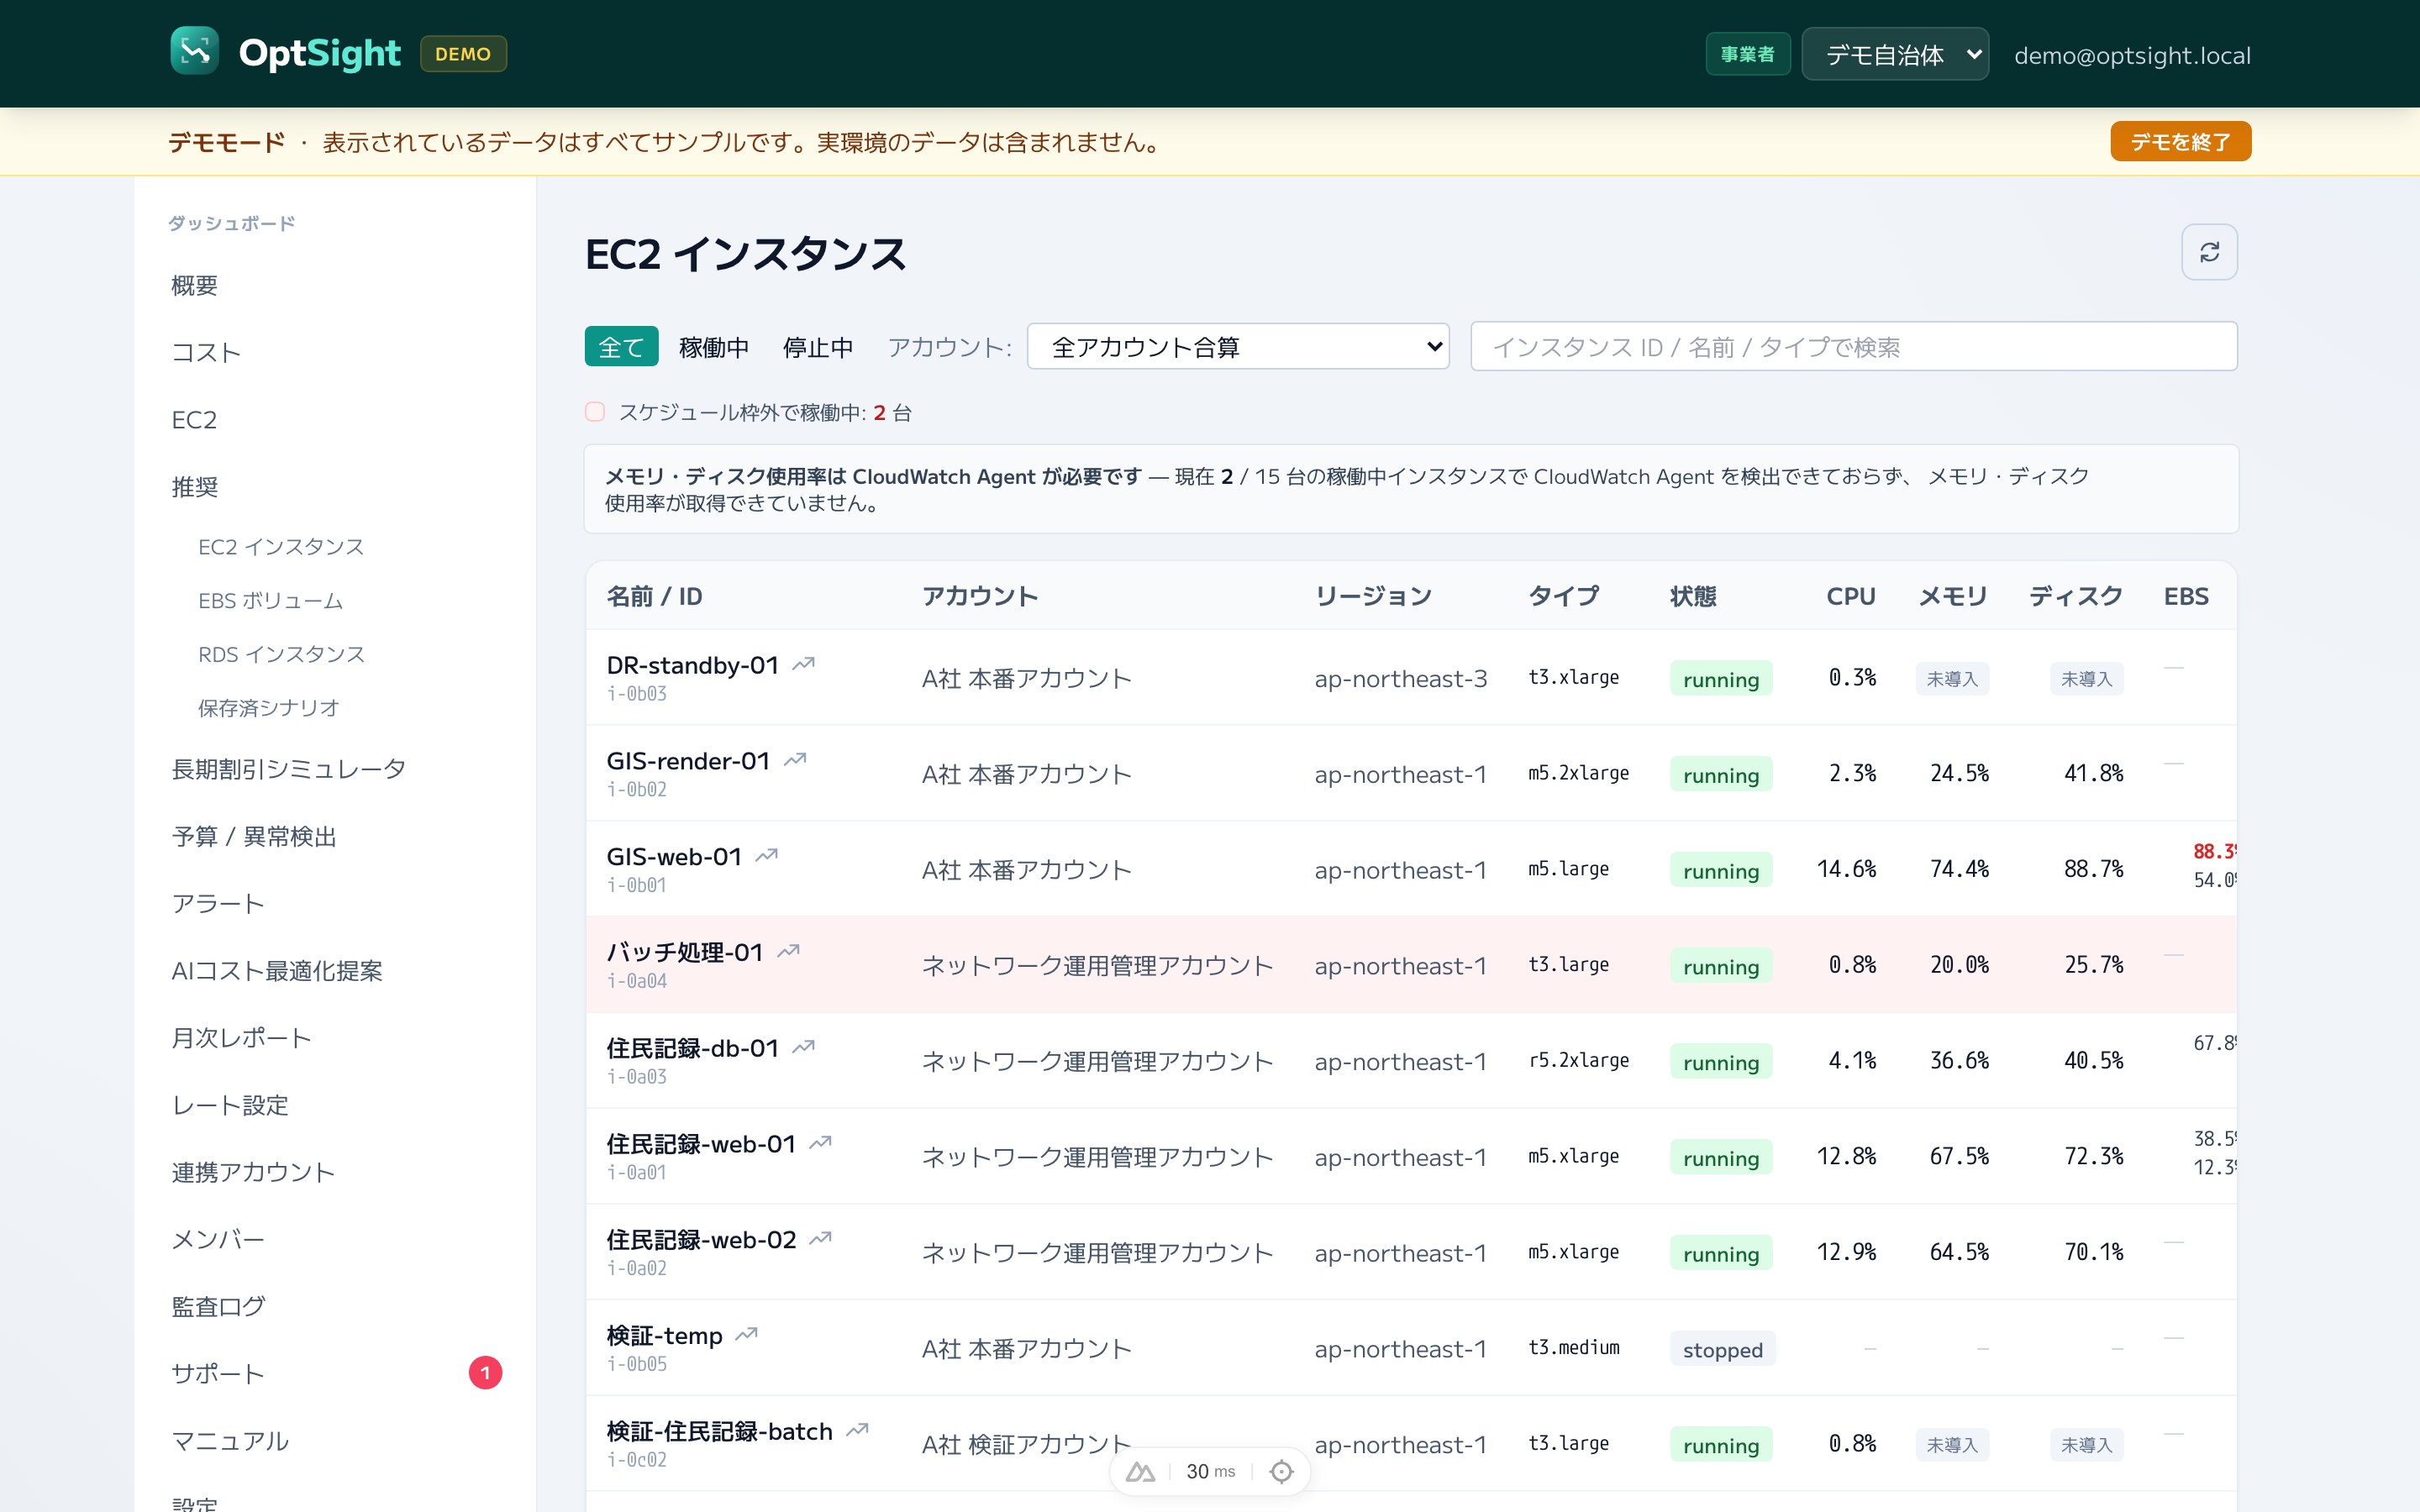Click the devtools inspector target icon
This screenshot has height=1512, width=2420.
1281,1471
